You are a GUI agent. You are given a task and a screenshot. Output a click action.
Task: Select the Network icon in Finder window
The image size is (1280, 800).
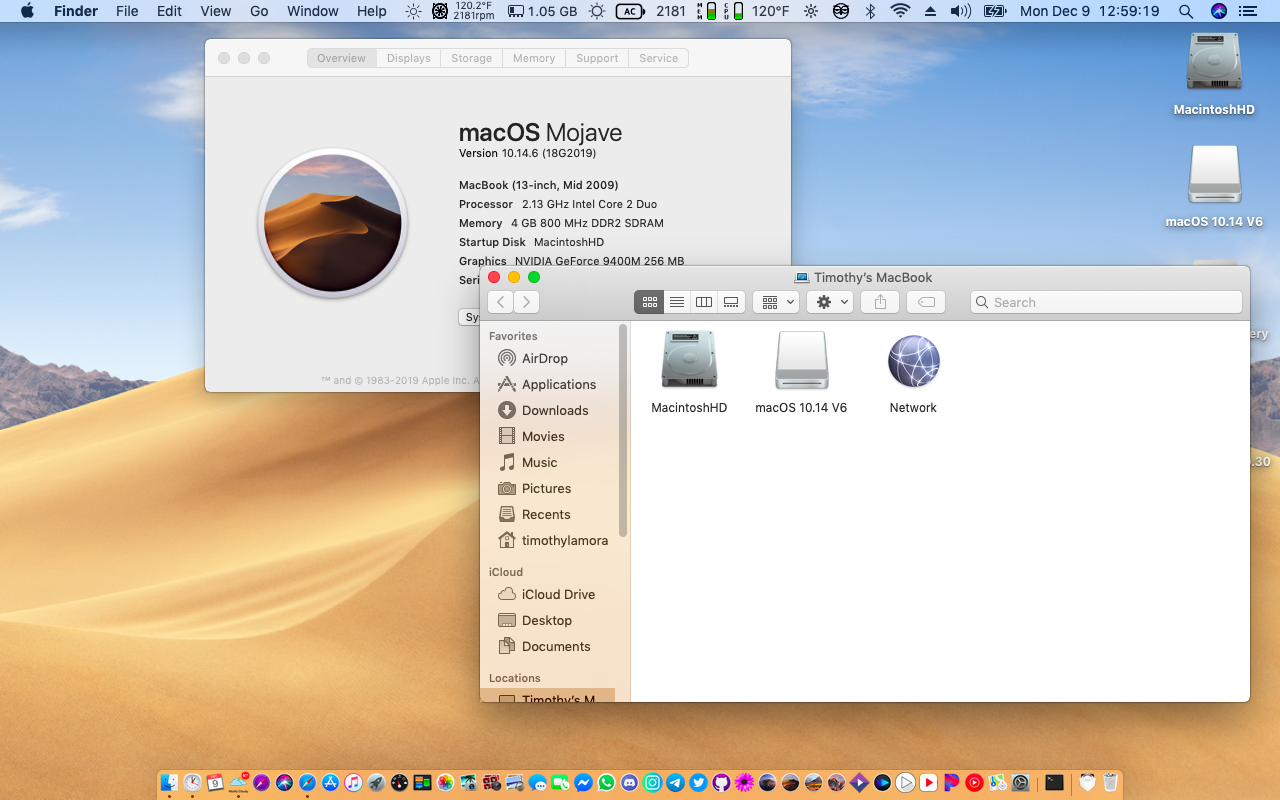tap(913, 372)
